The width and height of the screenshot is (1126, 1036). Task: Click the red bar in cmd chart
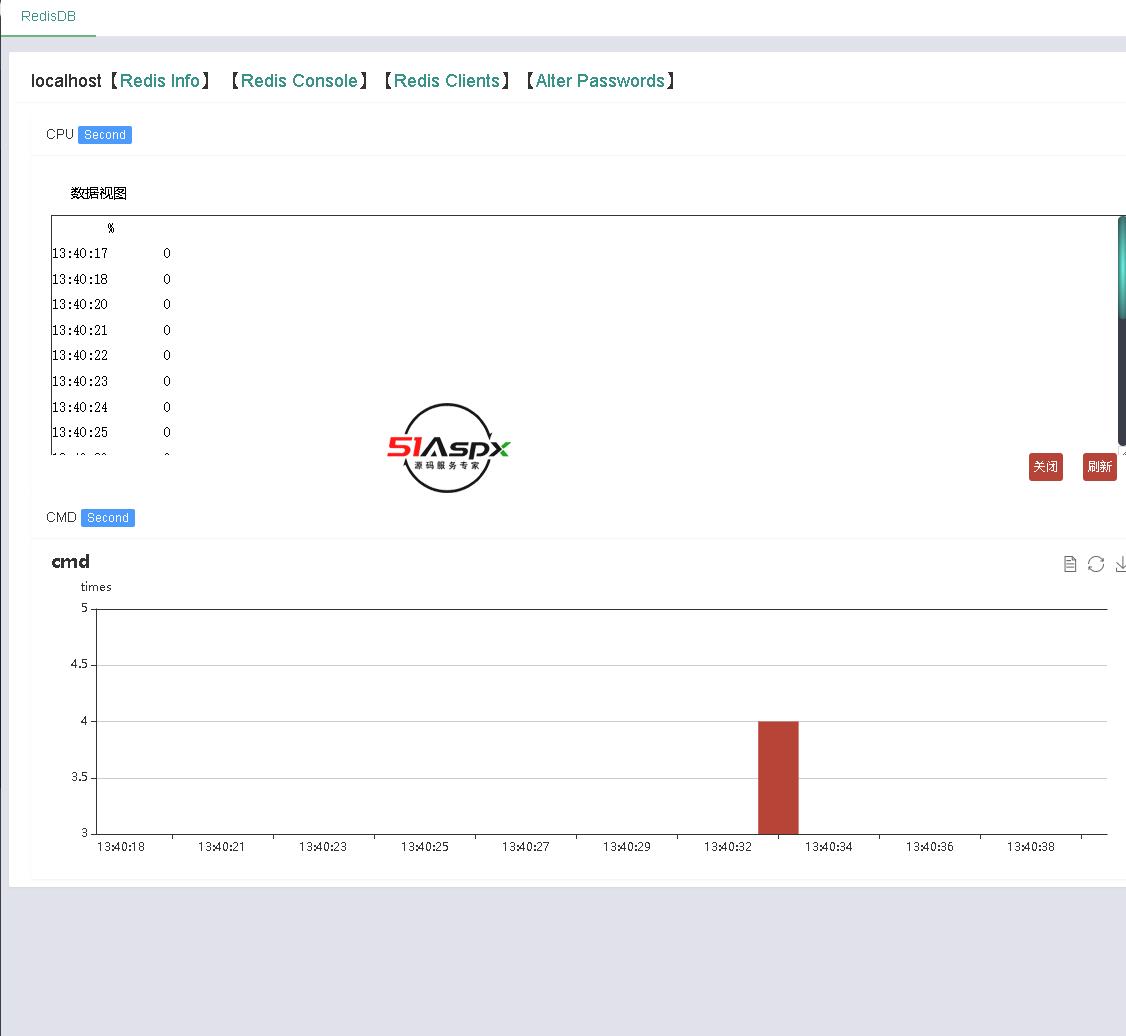coord(778,777)
